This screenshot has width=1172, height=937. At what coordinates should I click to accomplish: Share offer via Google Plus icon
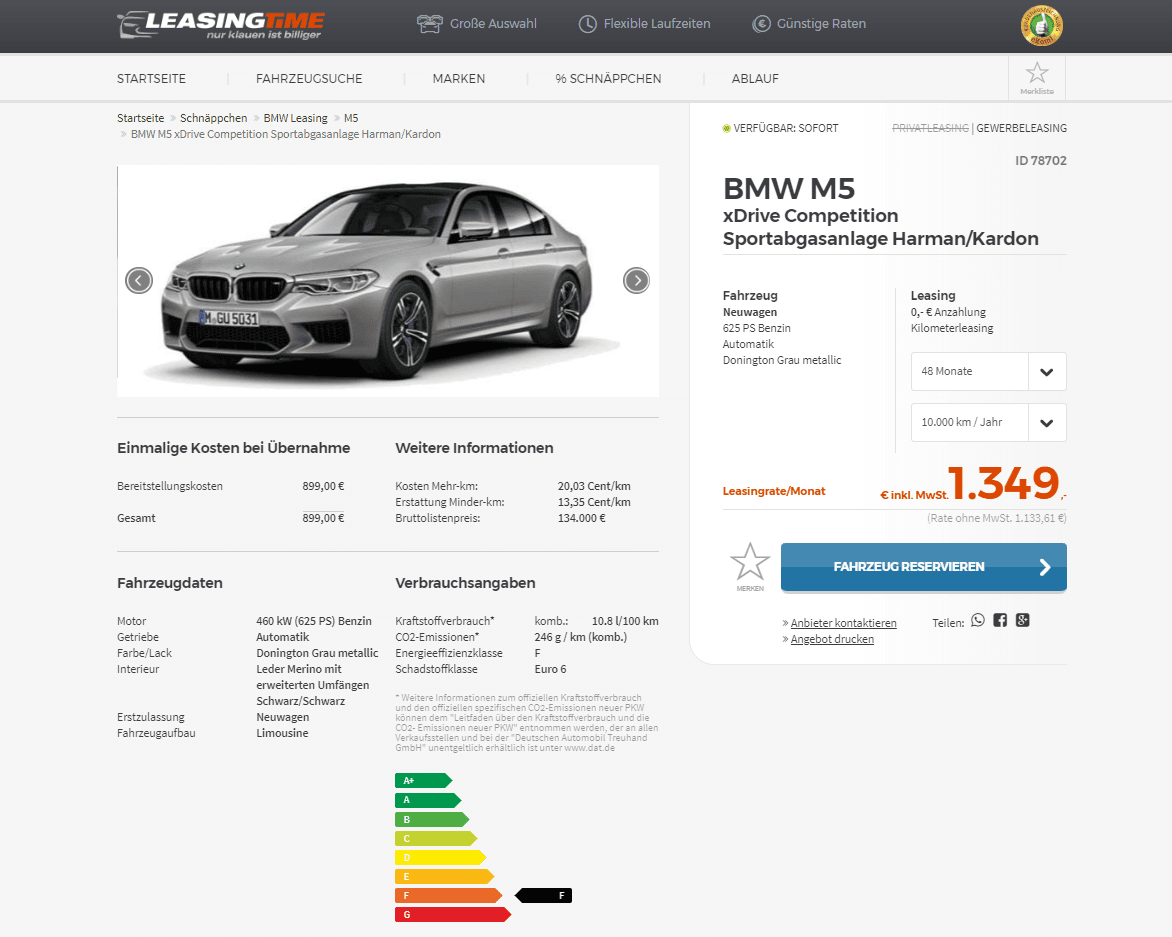tap(1023, 620)
